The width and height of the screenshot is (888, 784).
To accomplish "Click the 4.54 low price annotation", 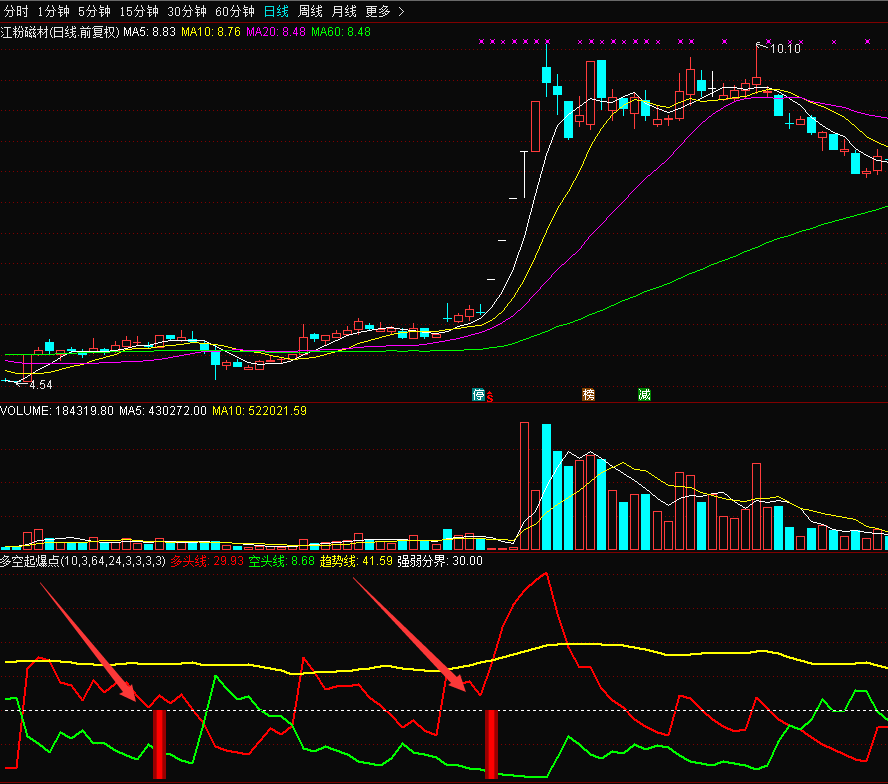I will pos(41,385).
